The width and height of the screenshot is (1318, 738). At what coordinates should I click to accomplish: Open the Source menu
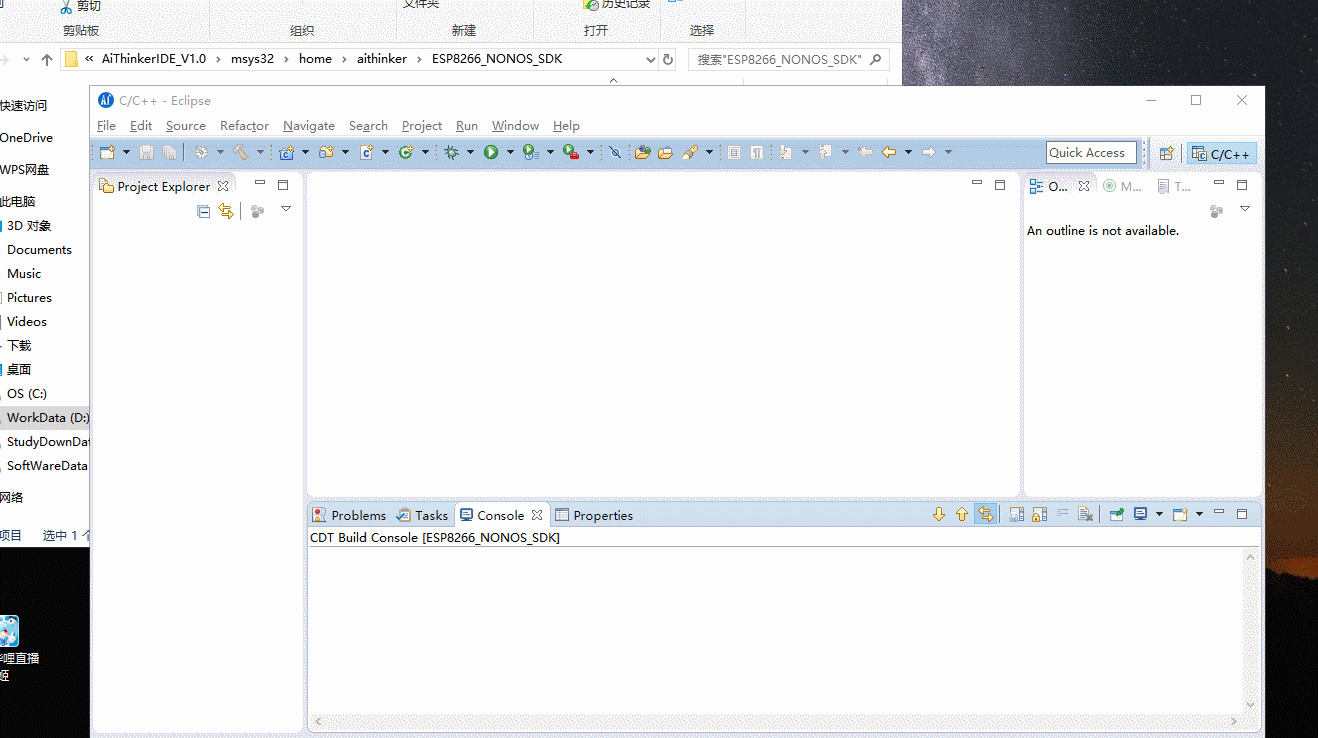click(x=186, y=125)
